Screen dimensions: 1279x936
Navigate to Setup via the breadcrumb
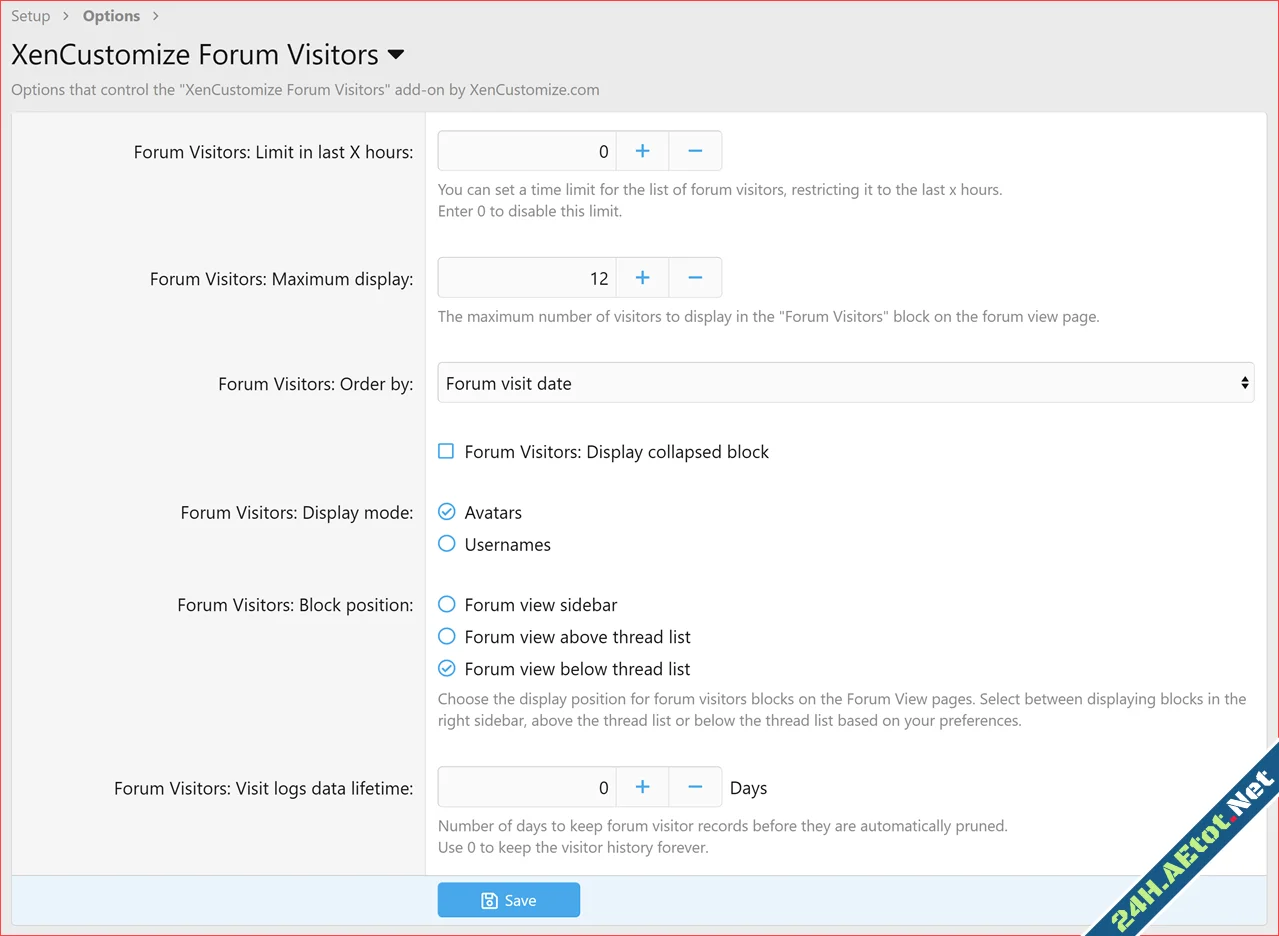[x=30, y=15]
